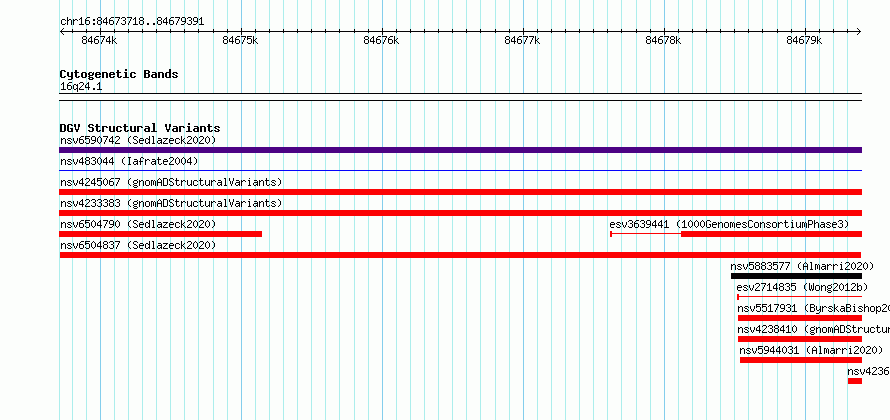Open variant label esv2714835 (Wong2012b)
The width and height of the screenshot is (890, 420).
pos(802,287)
